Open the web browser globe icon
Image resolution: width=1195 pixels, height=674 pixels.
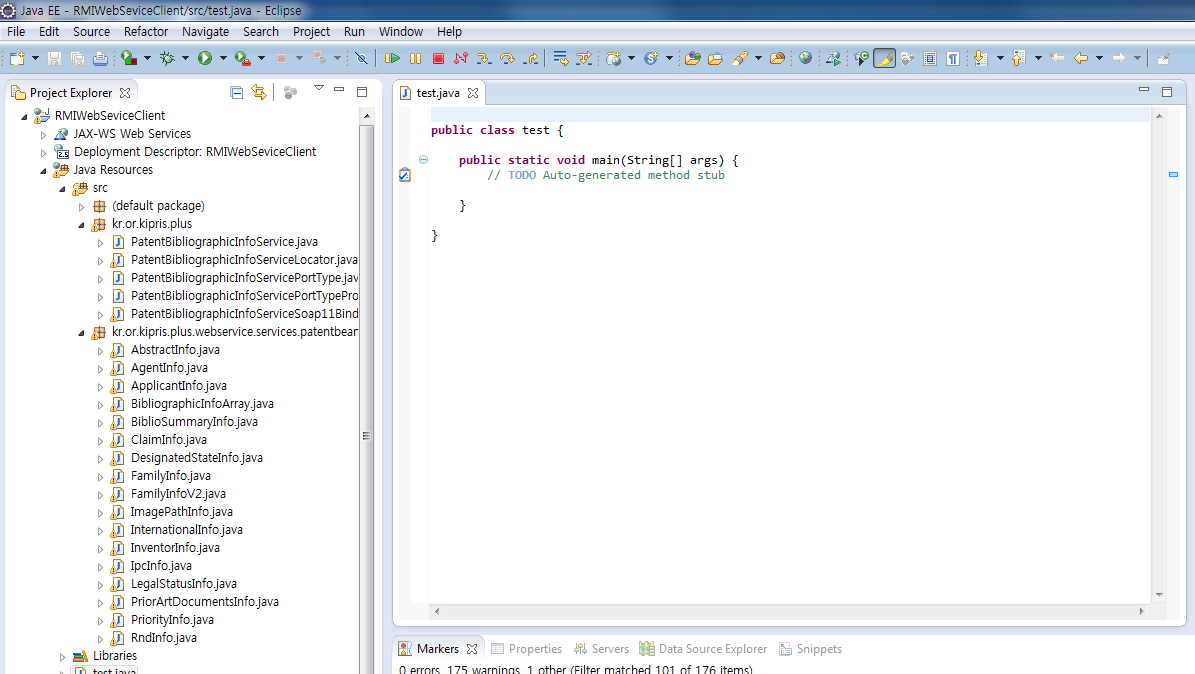[x=805, y=59]
